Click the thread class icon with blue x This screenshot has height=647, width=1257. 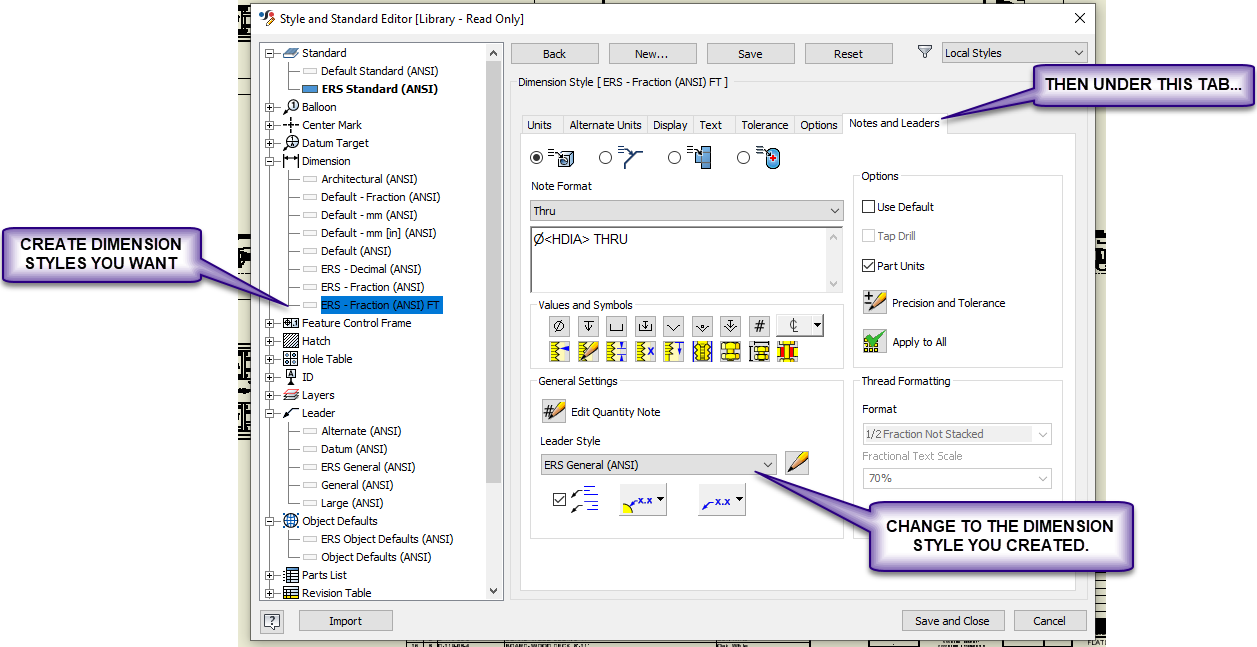646,352
